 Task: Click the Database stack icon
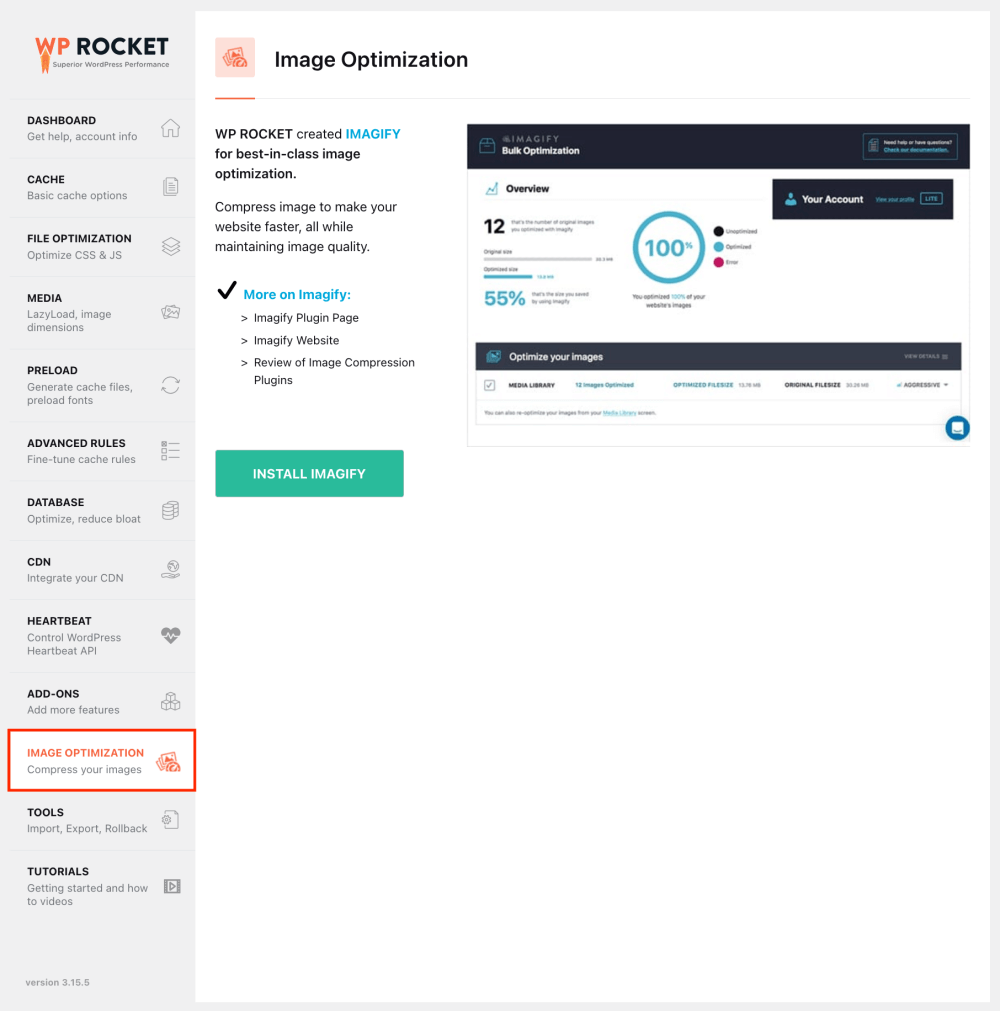[x=171, y=510]
